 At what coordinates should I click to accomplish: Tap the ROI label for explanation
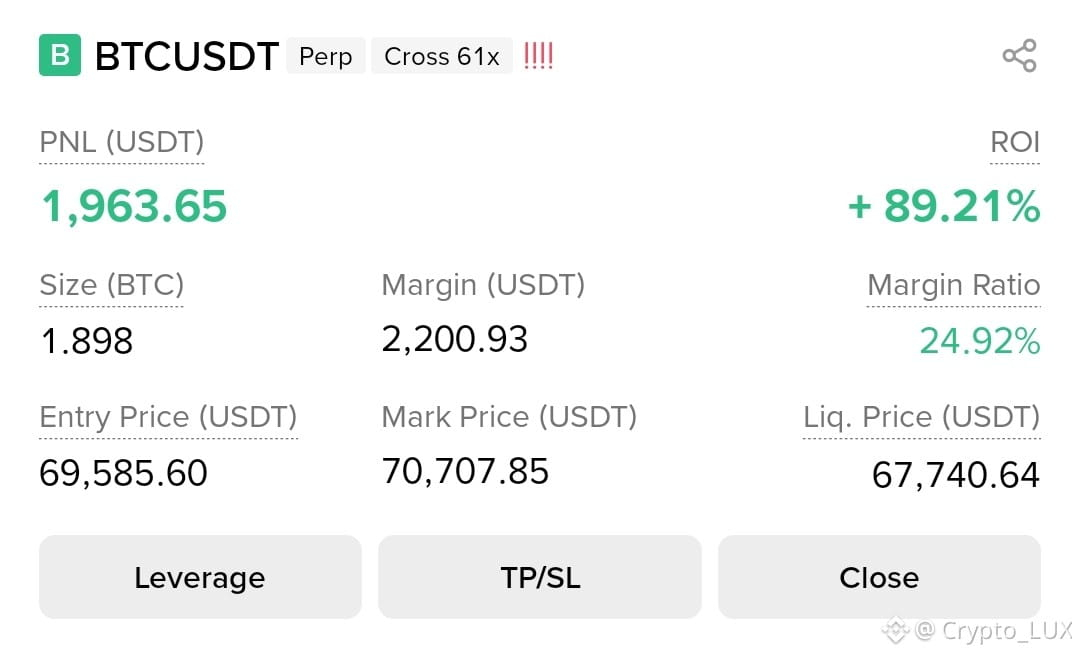tap(1015, 143)
